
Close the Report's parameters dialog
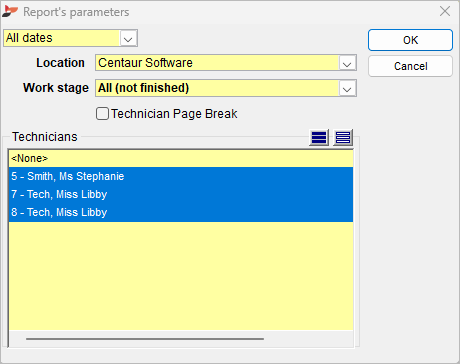click(445, 12)
